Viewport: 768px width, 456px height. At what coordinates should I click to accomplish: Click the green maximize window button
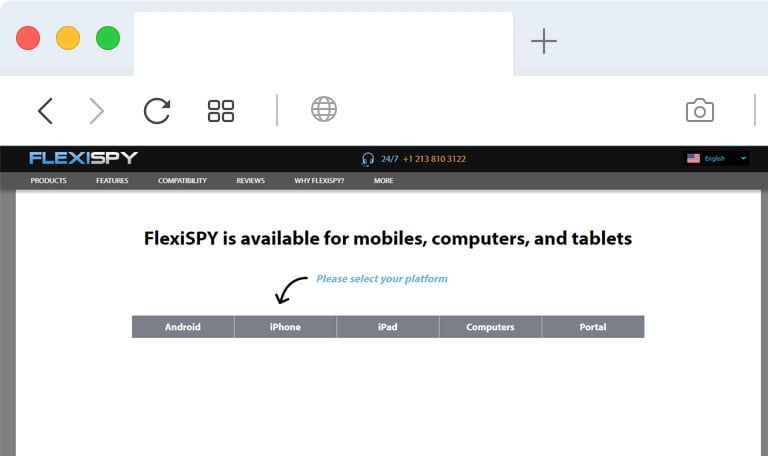click(x=108, y=38)
